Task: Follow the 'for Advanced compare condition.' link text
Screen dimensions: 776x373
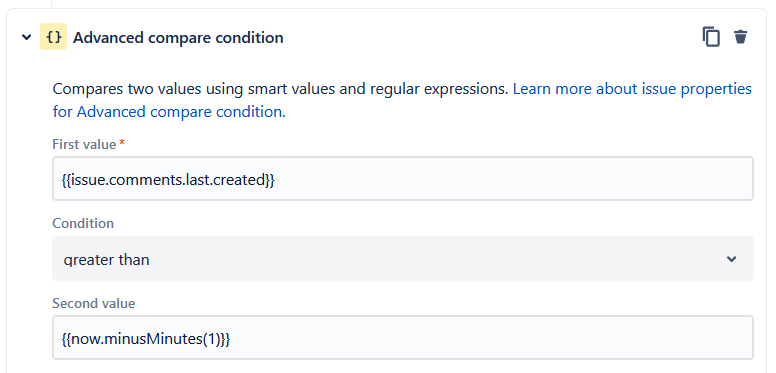Action: (x=169, y=112)
